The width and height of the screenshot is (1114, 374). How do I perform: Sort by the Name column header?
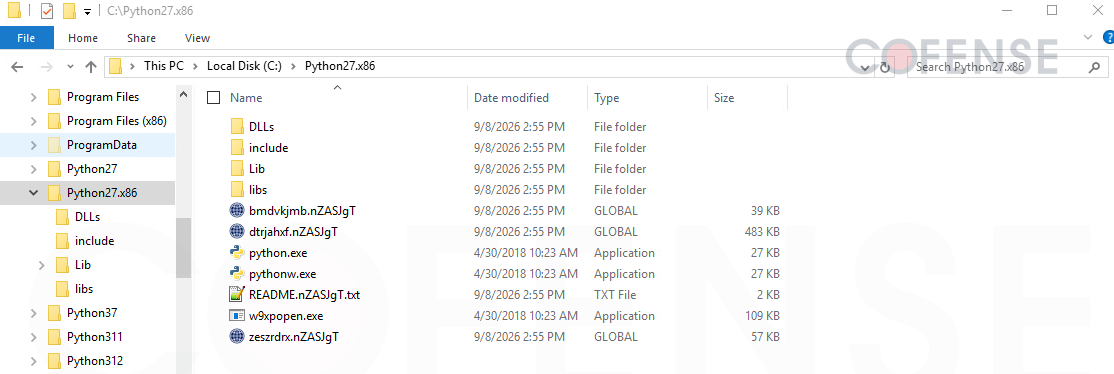coord(246,98)
